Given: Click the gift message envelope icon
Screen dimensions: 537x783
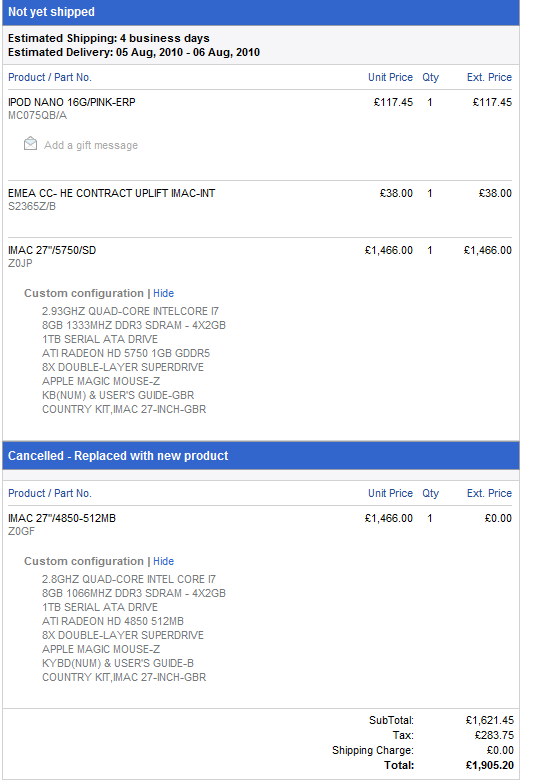Looking at the screenshot, I should 30,144.
